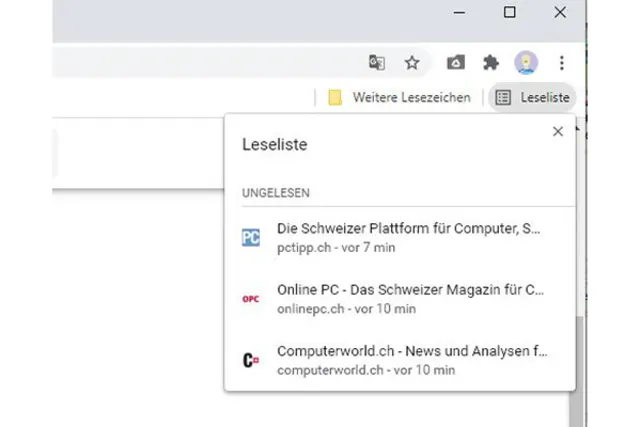Click the blue PC favicon for pctipp.ch
This screenshot has width=640, height=427.
(x=251, y=237)
